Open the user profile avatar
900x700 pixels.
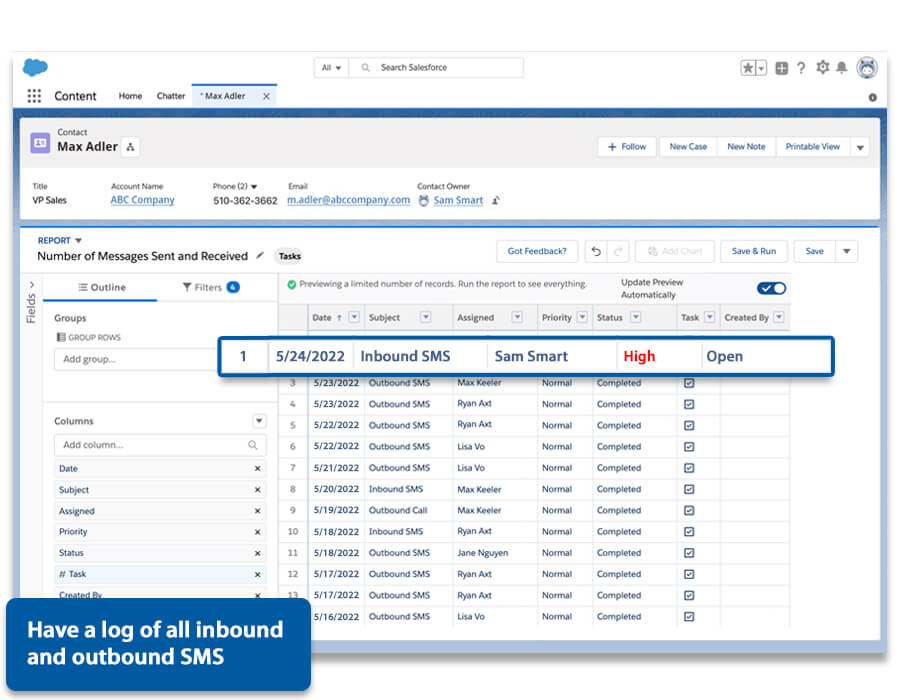pyautogui.click(x=867, y=68)
